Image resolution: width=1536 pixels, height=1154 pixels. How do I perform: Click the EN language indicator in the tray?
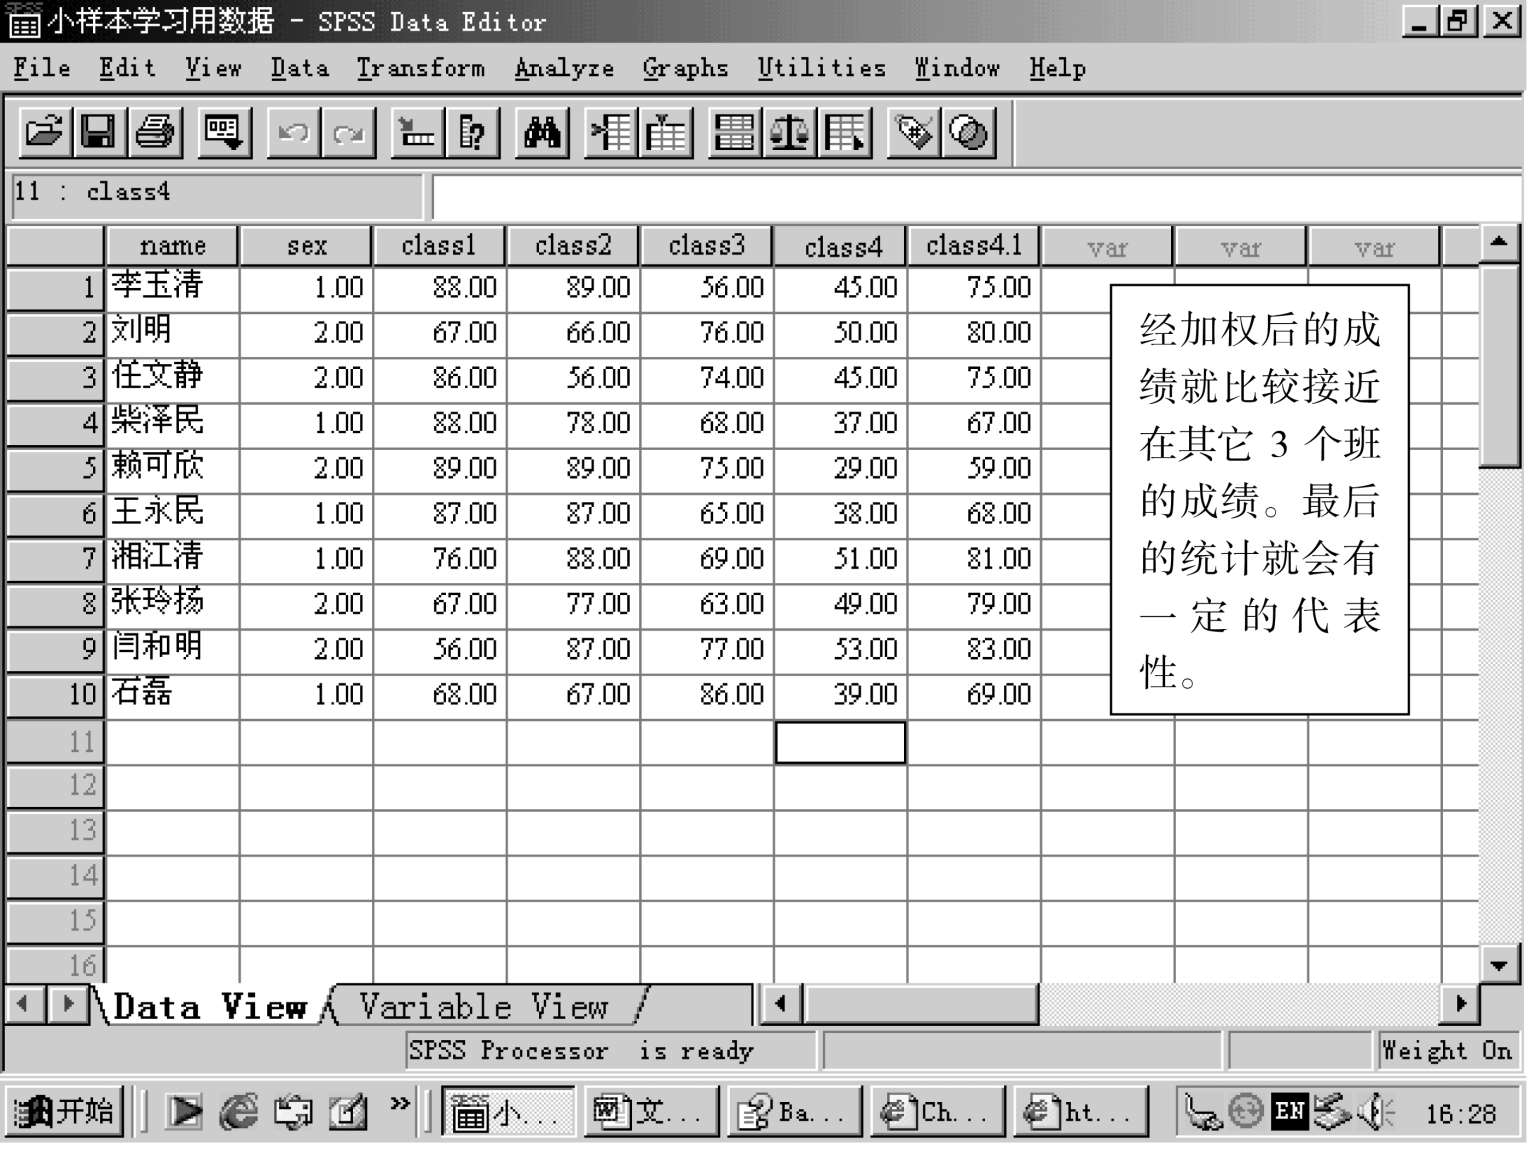[1289, 1110]
